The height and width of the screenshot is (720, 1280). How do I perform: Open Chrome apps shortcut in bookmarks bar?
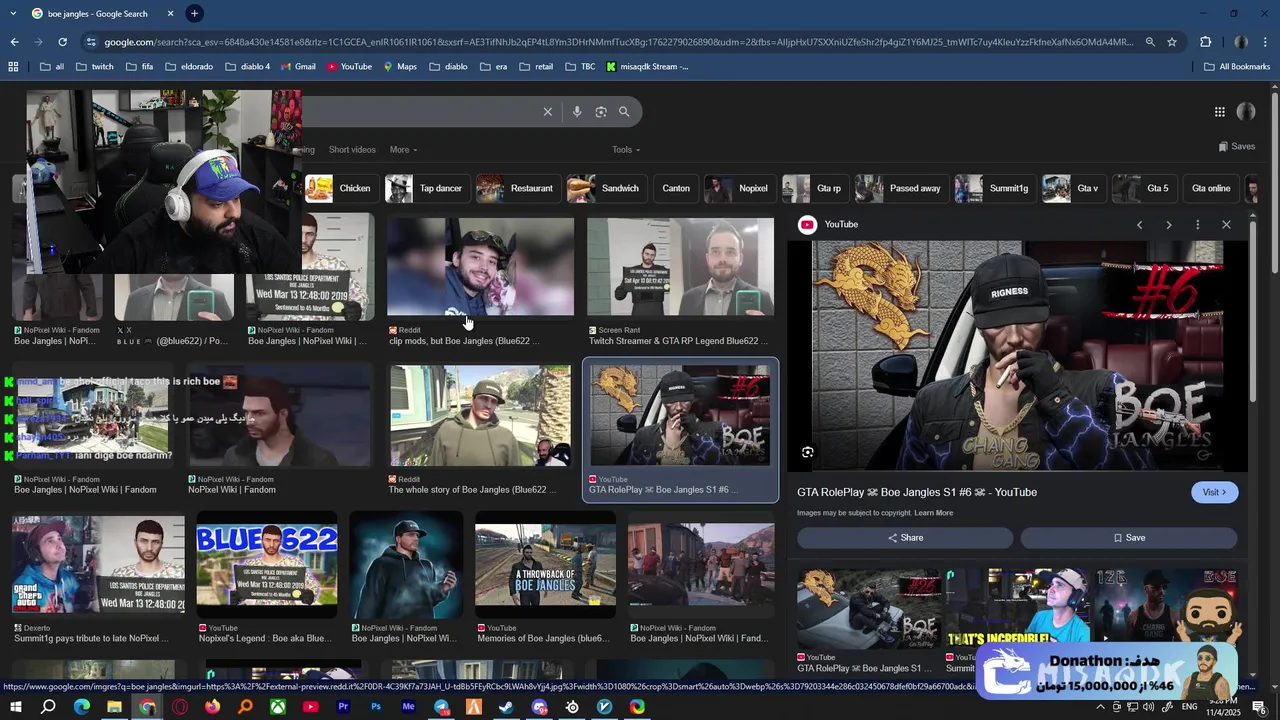click(13, 67)
